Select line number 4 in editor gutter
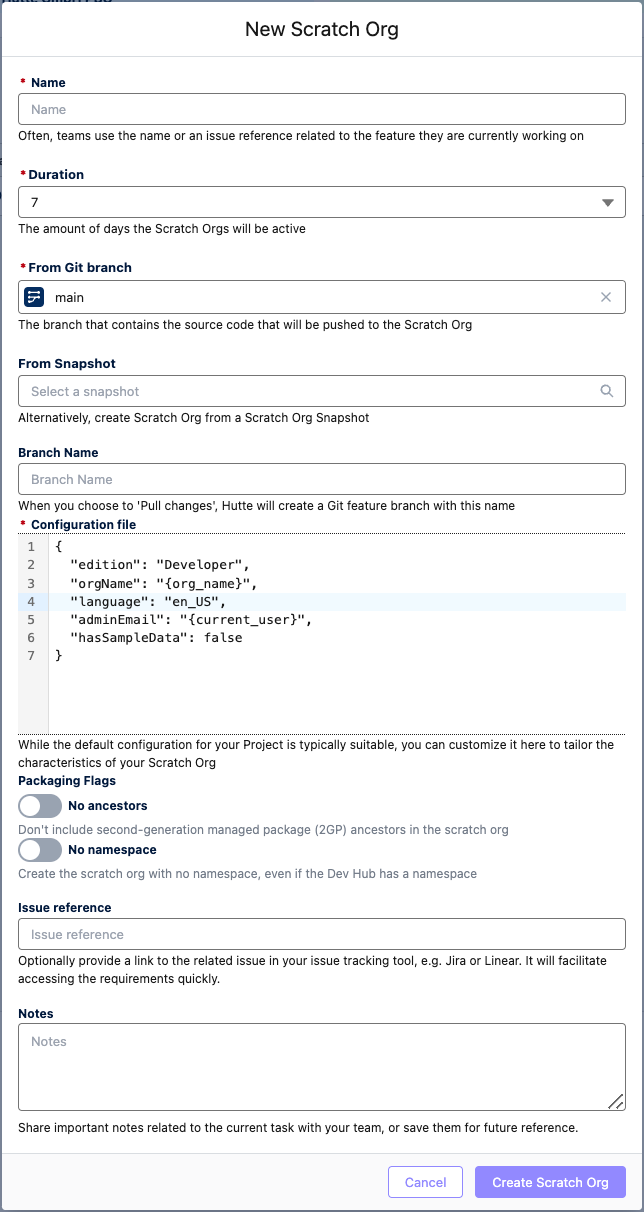Screen dimensions: 644x1212 tap(31, 601)
